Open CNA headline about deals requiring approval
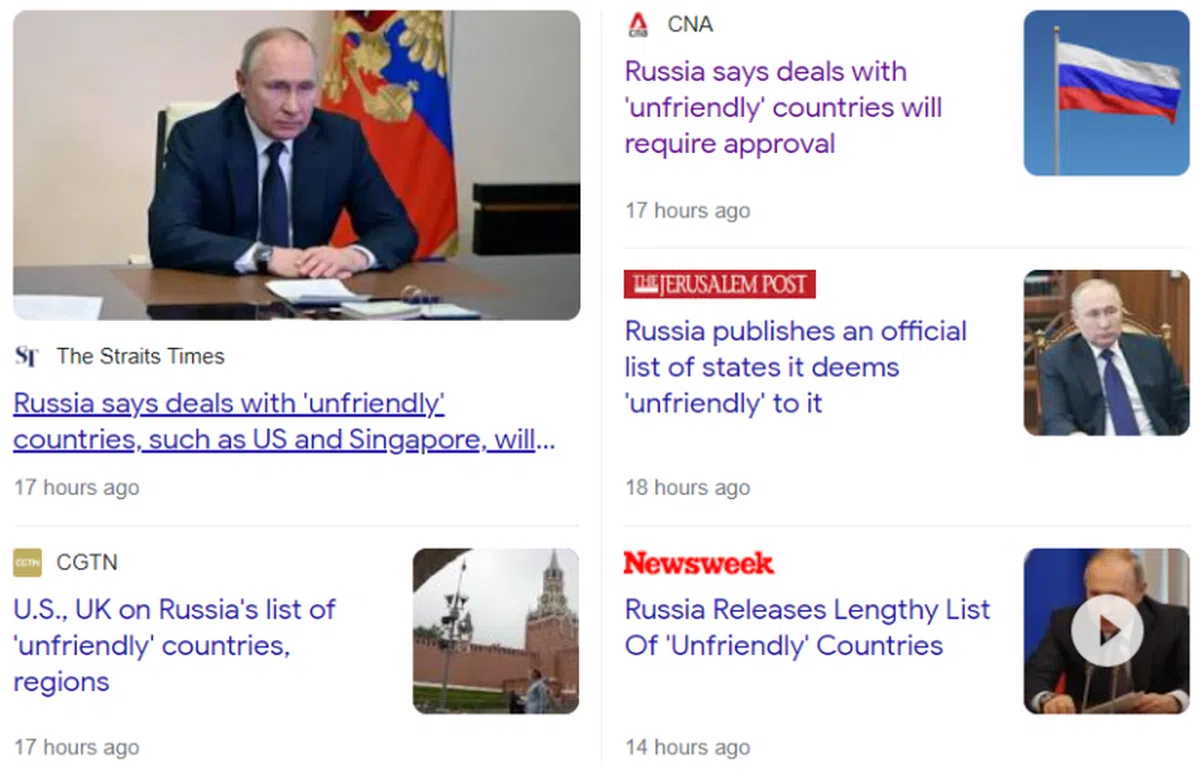The image size is (1200, 769). click(784, 108)
